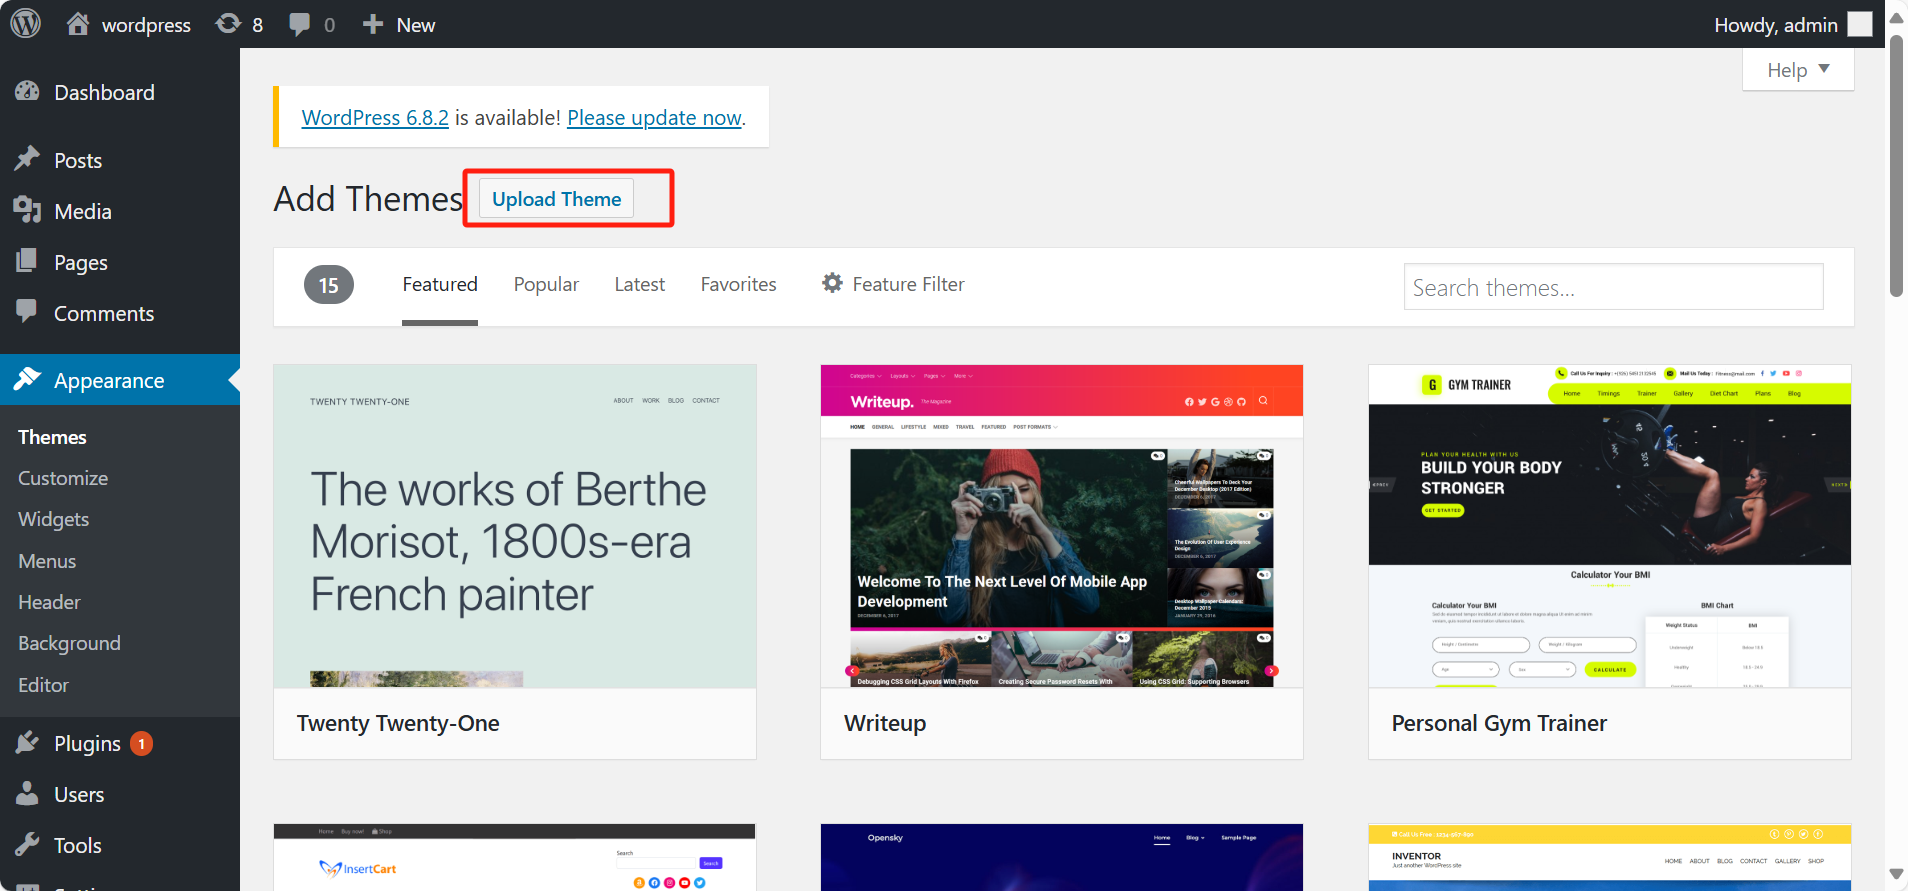This screenshot has height=891, width=1908.
Task: Click Howdy, admin account link
Action: [x=1793, y=24]
